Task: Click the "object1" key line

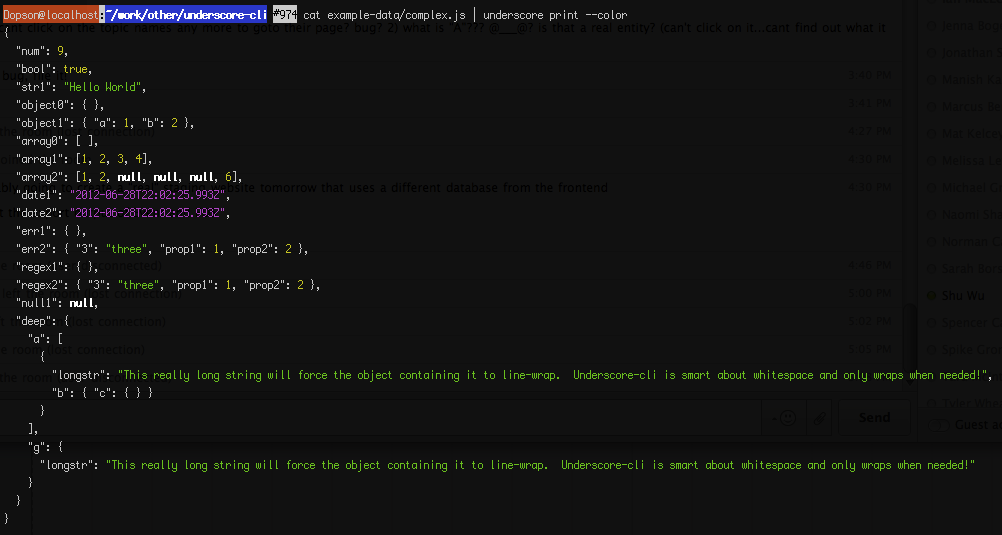Action: pyautogui.click(x=104, y=123)
